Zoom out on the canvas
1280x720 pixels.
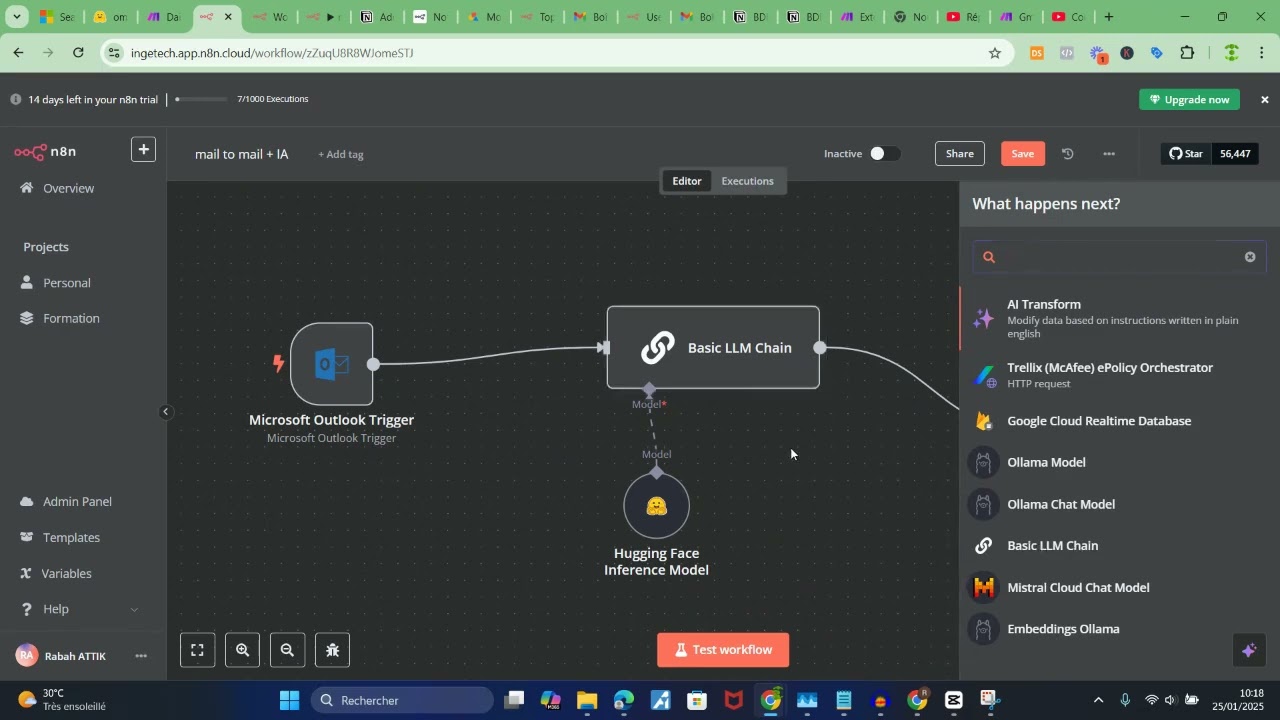point(287,650)
